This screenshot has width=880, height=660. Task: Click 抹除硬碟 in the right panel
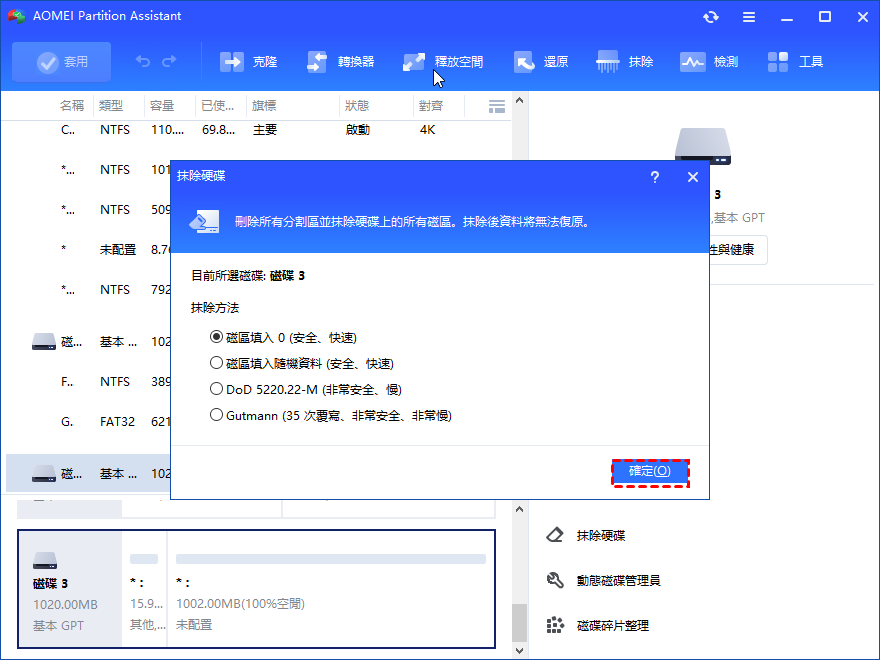click(x=601, y=535)
